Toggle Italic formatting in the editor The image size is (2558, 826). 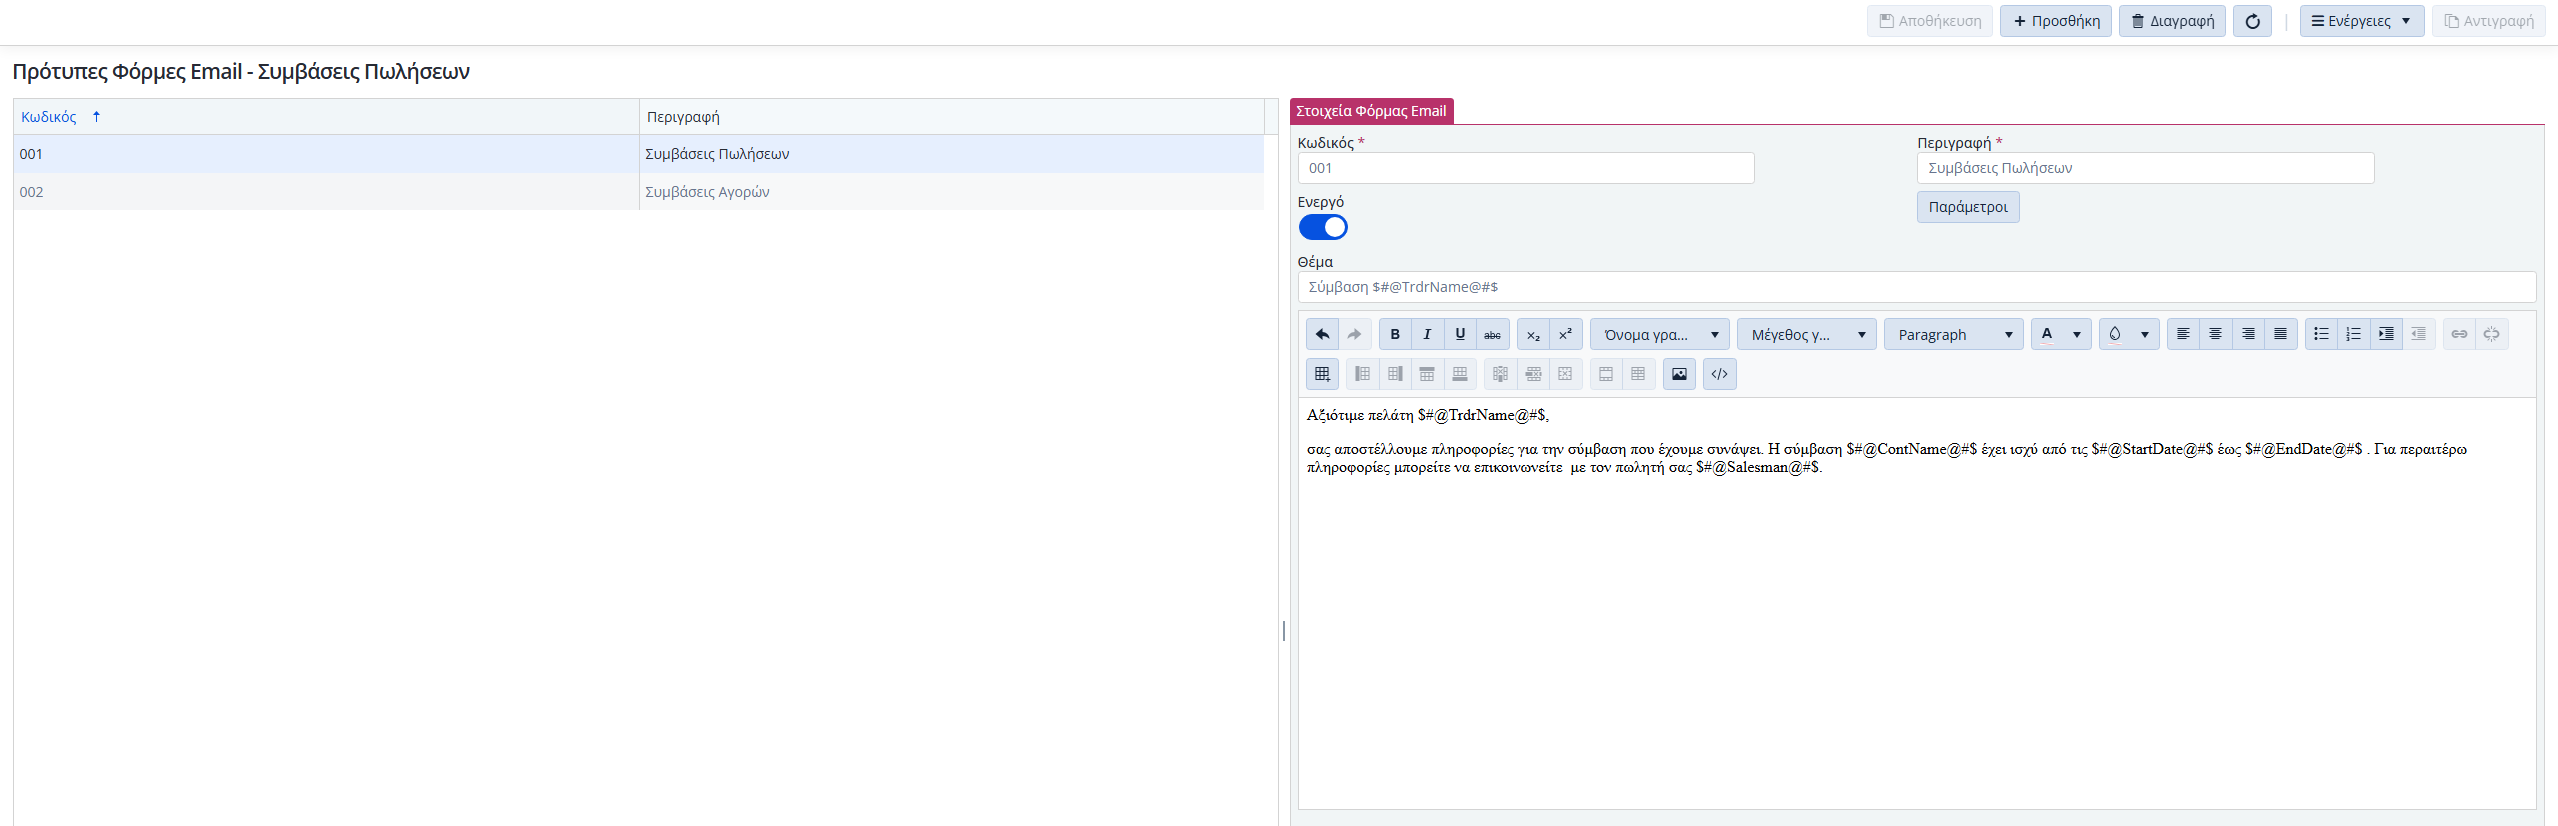tap(1427, 334)
